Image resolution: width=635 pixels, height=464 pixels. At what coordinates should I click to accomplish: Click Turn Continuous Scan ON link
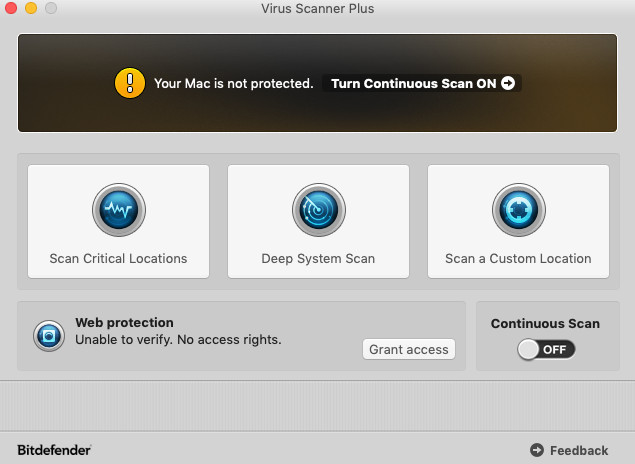coord(413,83)
